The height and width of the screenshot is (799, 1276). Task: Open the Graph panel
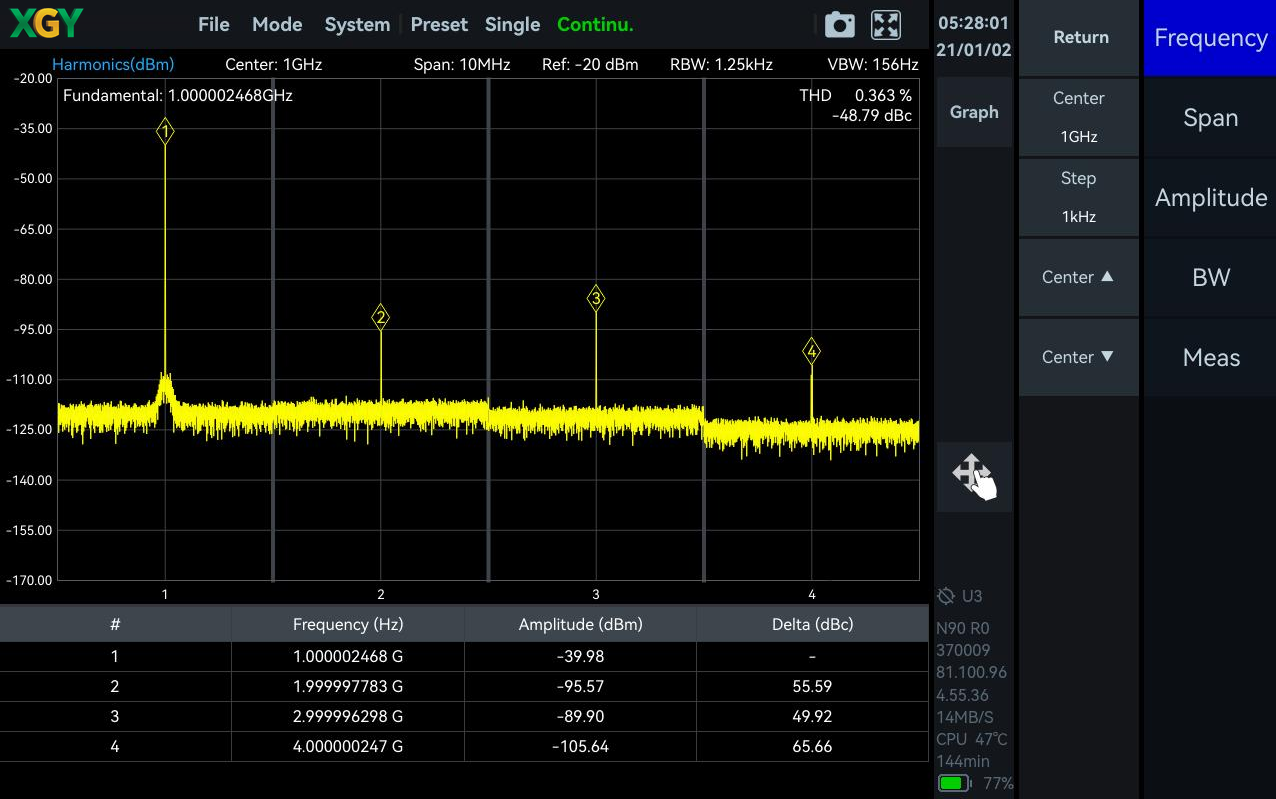tap(974, 112)
